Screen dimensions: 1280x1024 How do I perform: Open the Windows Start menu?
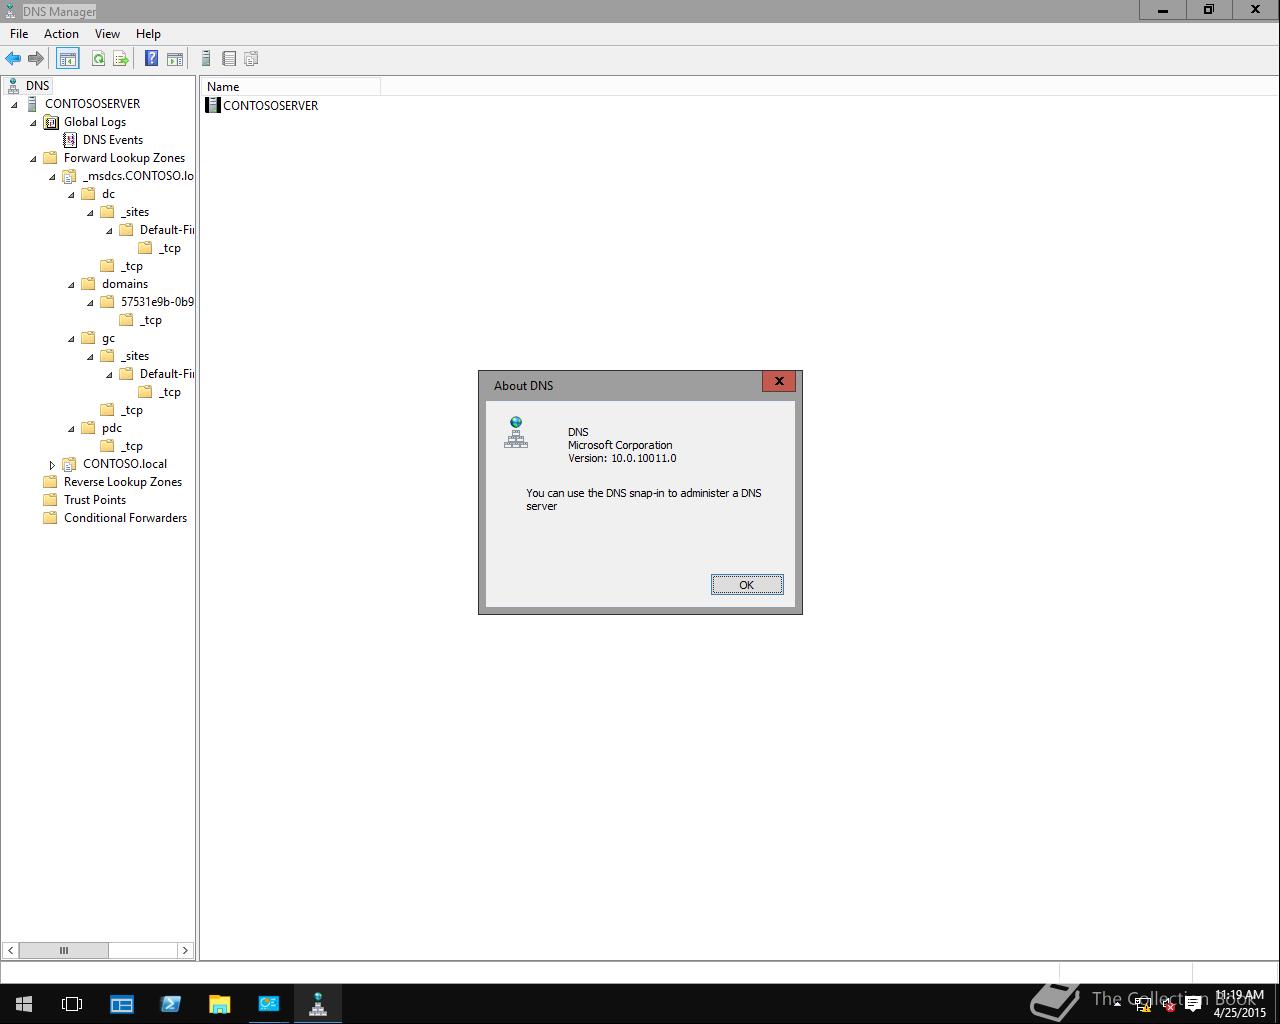point(24,1004)
